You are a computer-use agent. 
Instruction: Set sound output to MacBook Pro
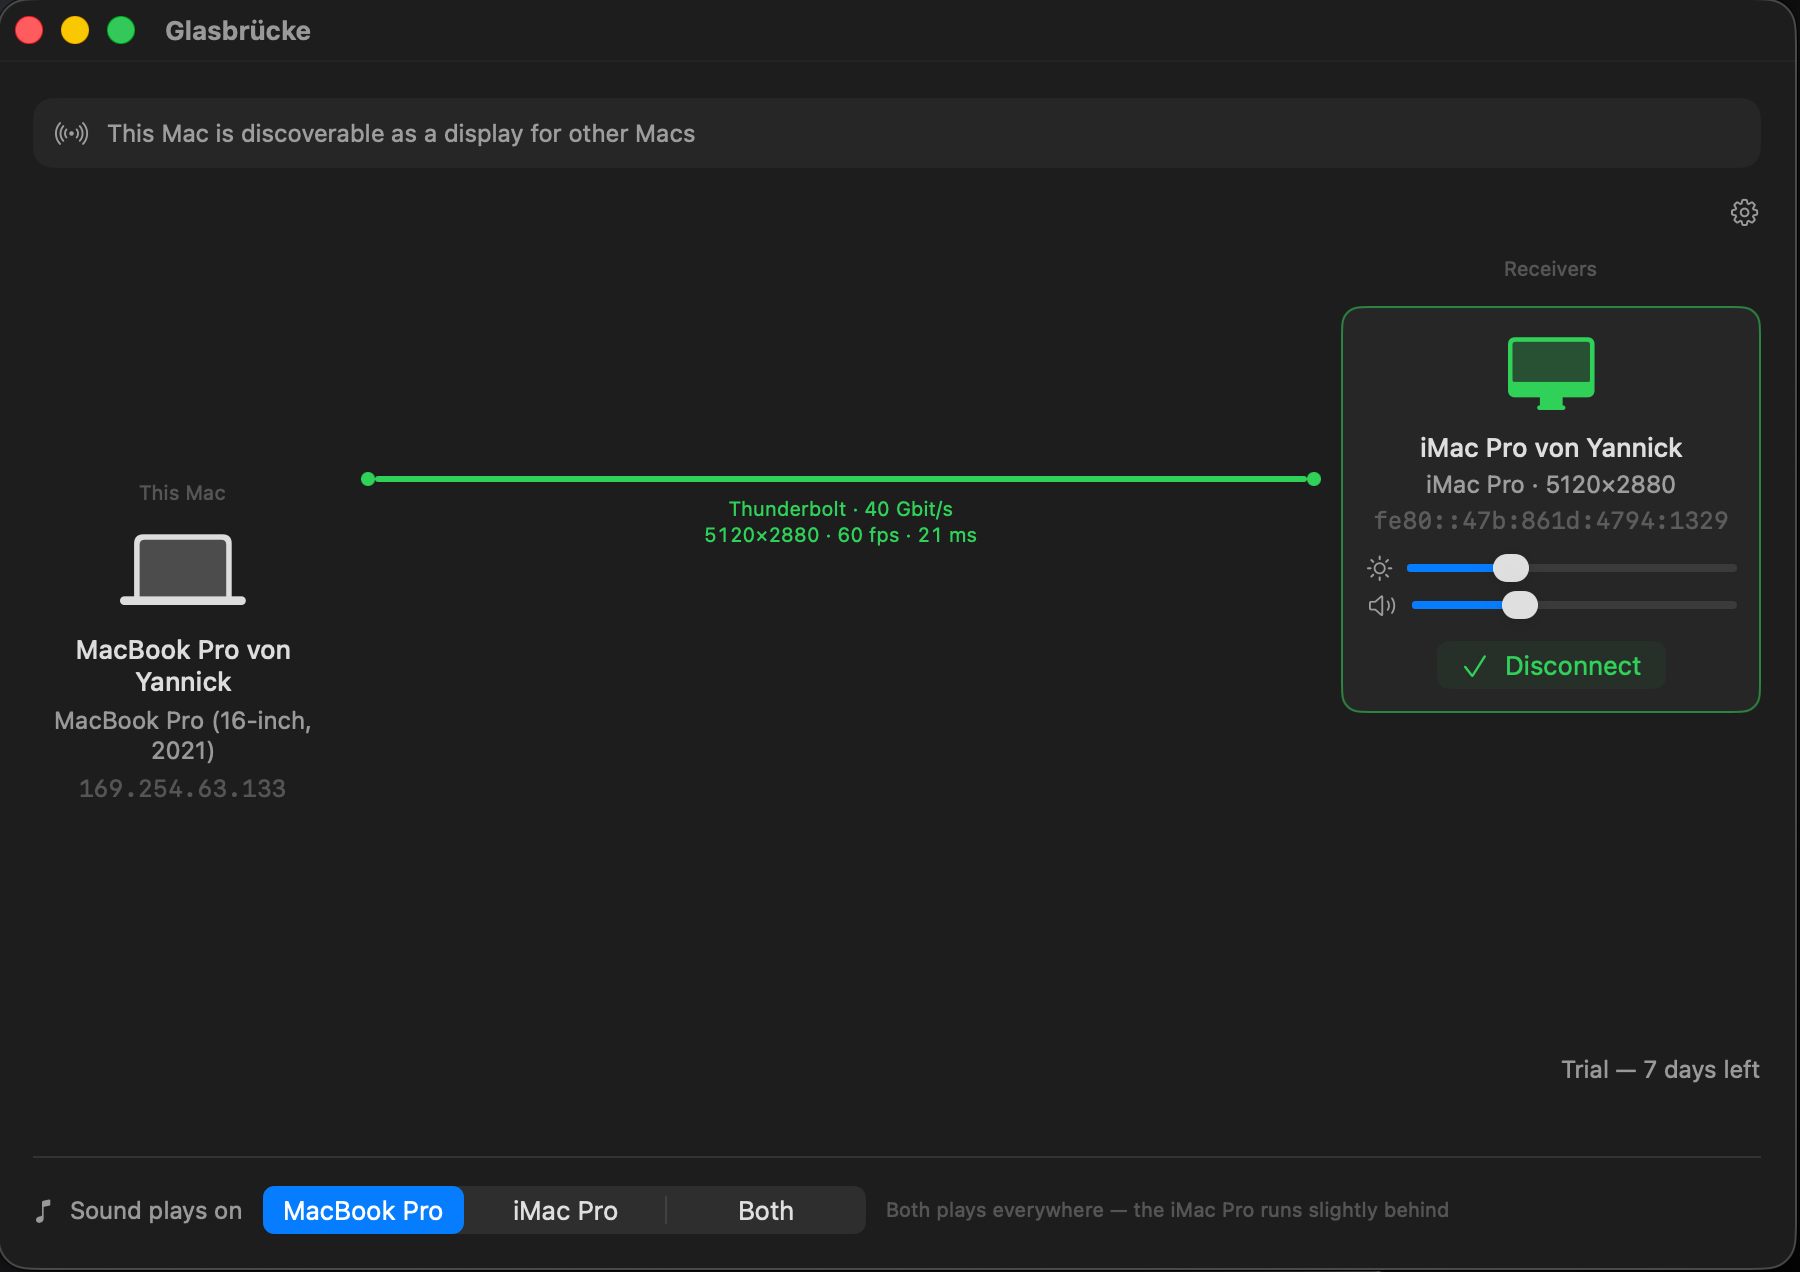(363, 1210)
